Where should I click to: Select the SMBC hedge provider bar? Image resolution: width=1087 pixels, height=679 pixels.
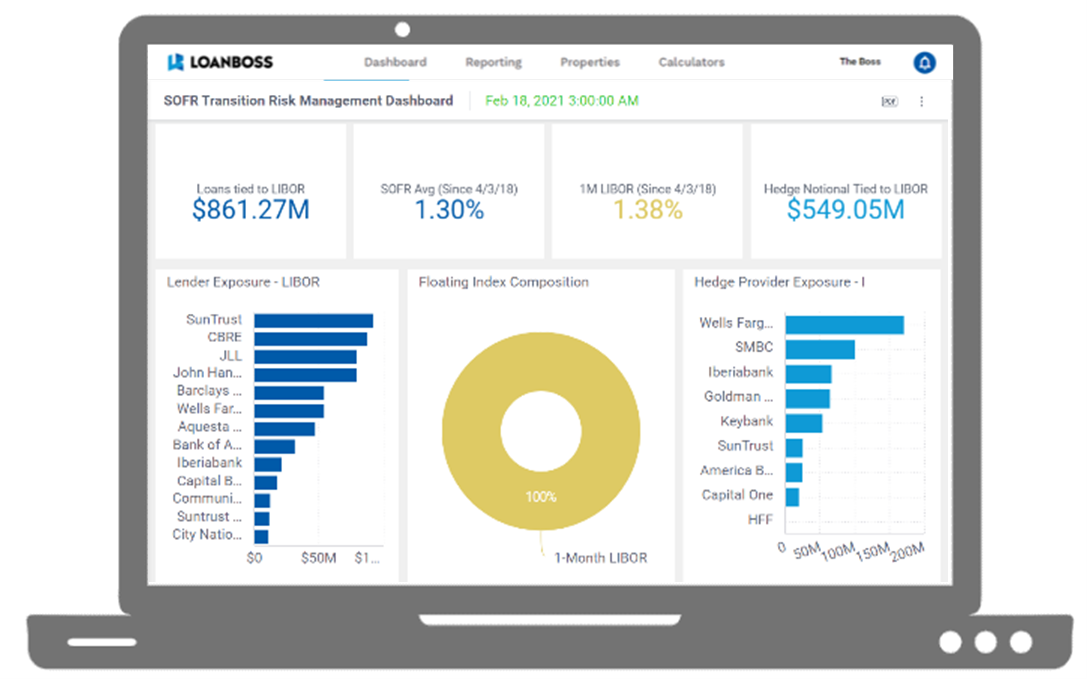point(820,350)
